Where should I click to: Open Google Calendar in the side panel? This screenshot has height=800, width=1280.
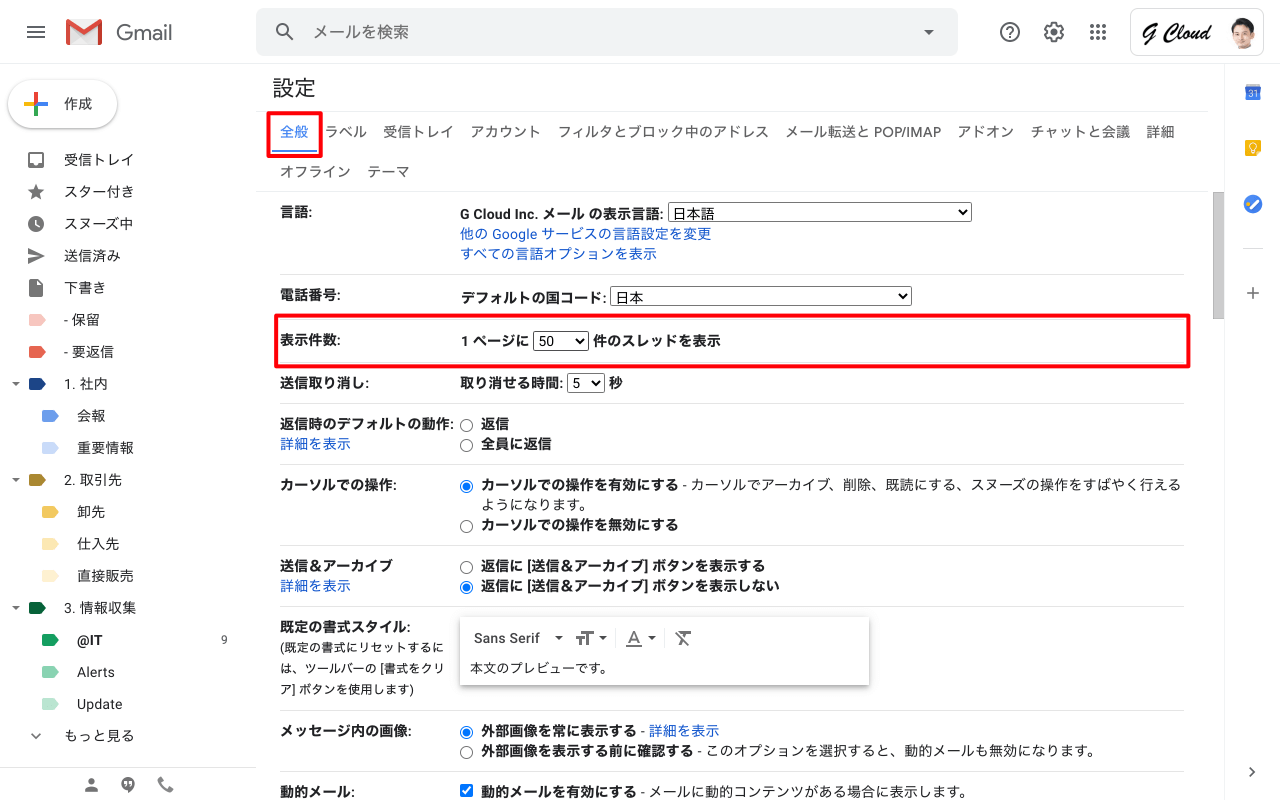(1252, 93)
